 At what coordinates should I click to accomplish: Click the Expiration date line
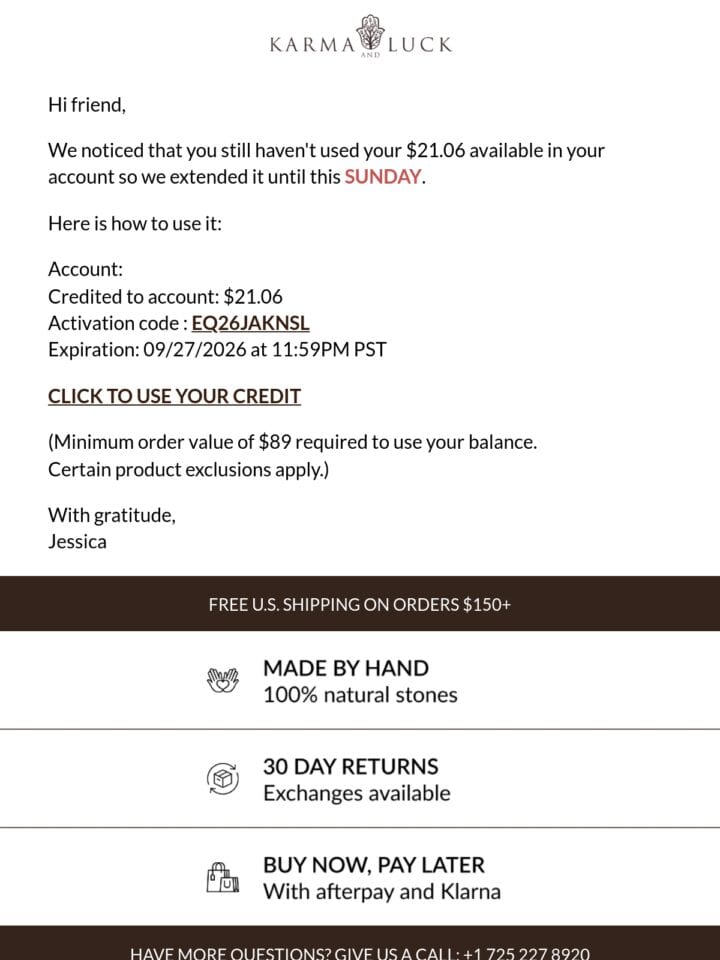(217, 350)
